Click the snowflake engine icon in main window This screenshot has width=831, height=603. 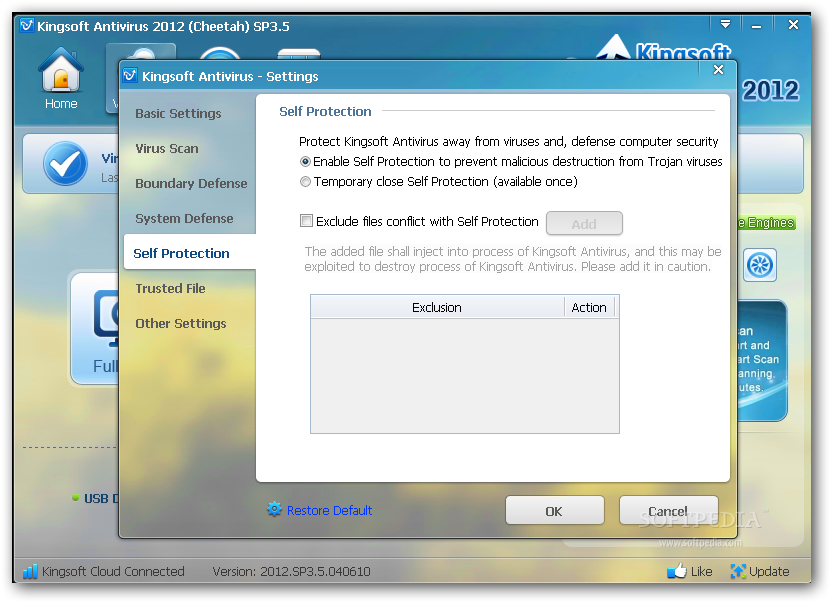click(x=760, y=265)
